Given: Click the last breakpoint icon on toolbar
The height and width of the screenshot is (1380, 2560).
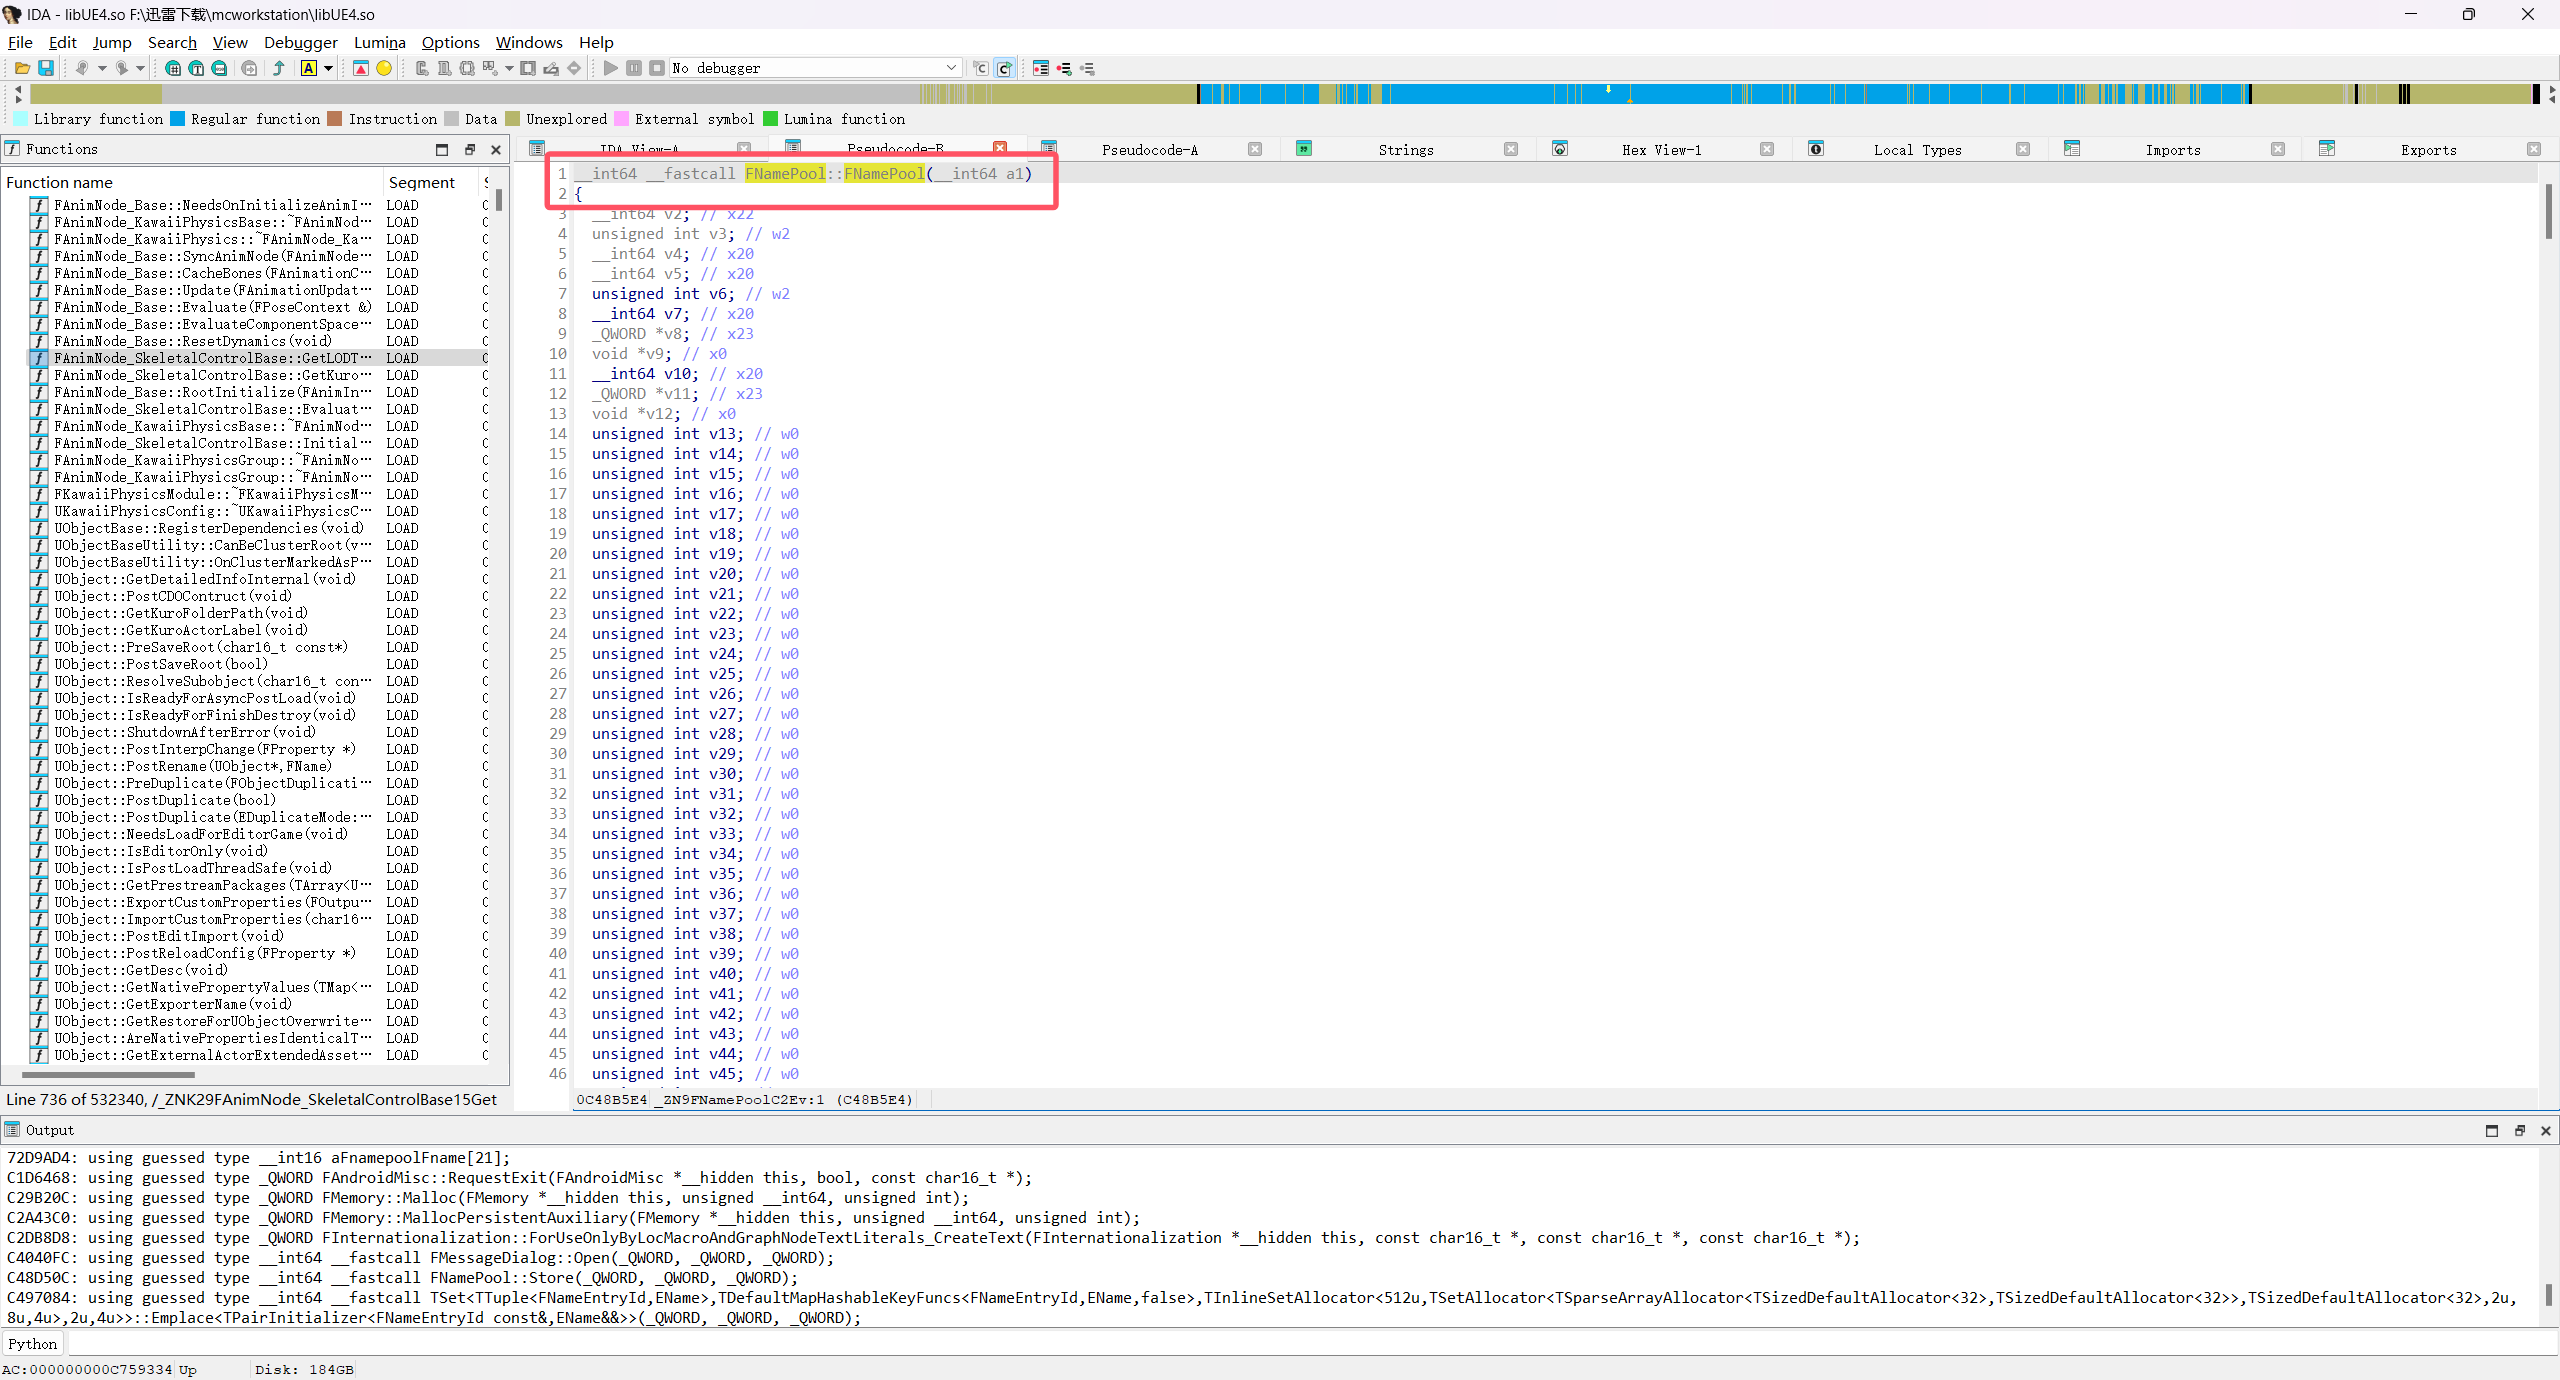Looking at the screenshot, I should coord(1088,68).
